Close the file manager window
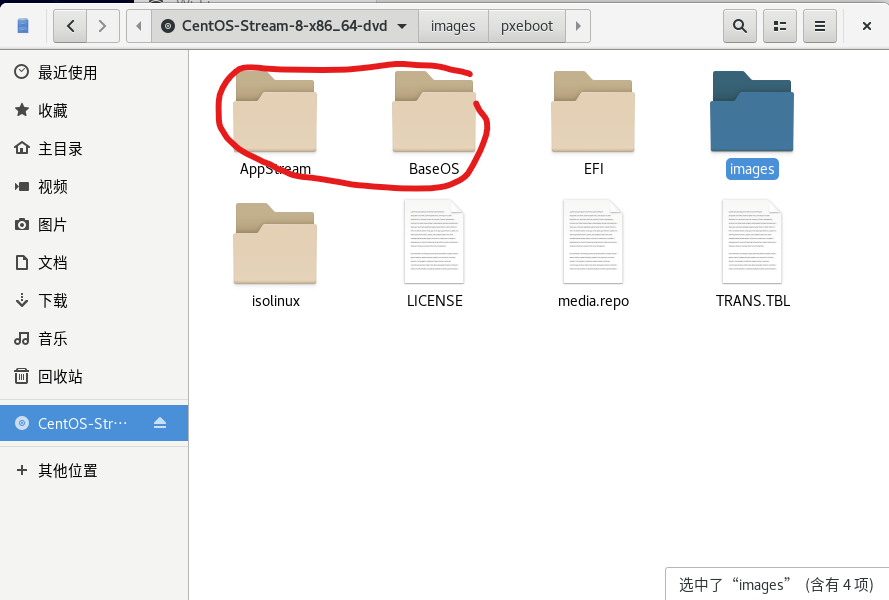 click(866, 26)
